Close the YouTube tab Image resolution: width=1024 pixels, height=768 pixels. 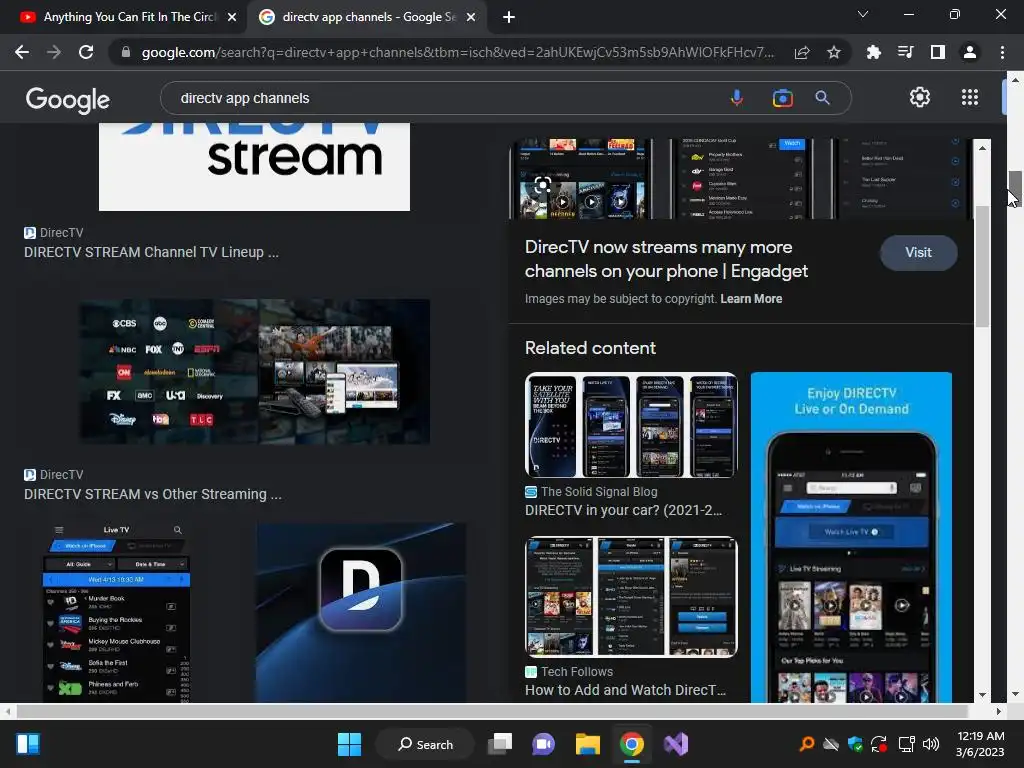[x=232, y=17]
